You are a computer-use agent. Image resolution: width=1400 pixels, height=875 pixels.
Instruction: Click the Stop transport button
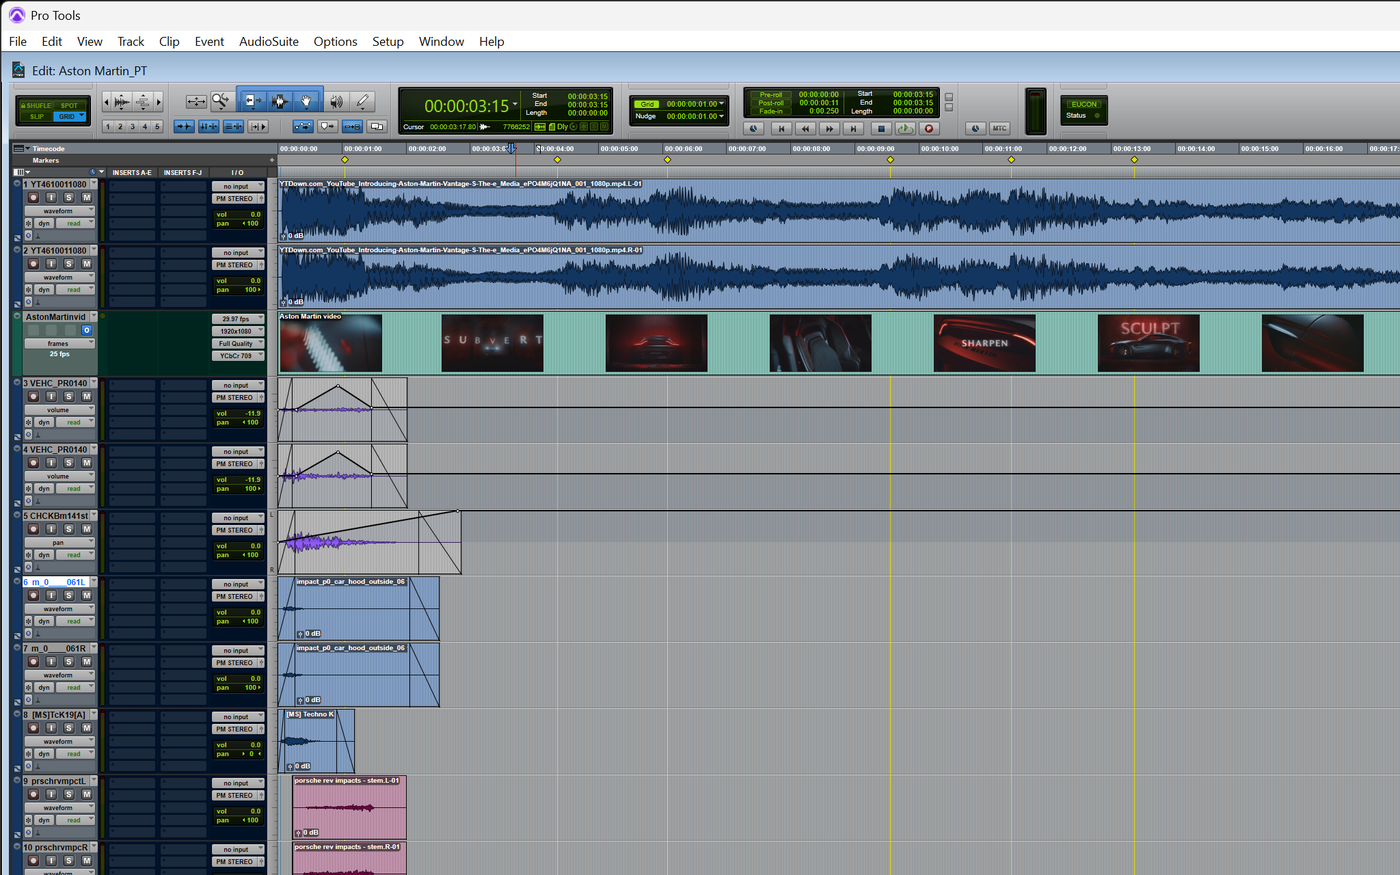[881, 128]
